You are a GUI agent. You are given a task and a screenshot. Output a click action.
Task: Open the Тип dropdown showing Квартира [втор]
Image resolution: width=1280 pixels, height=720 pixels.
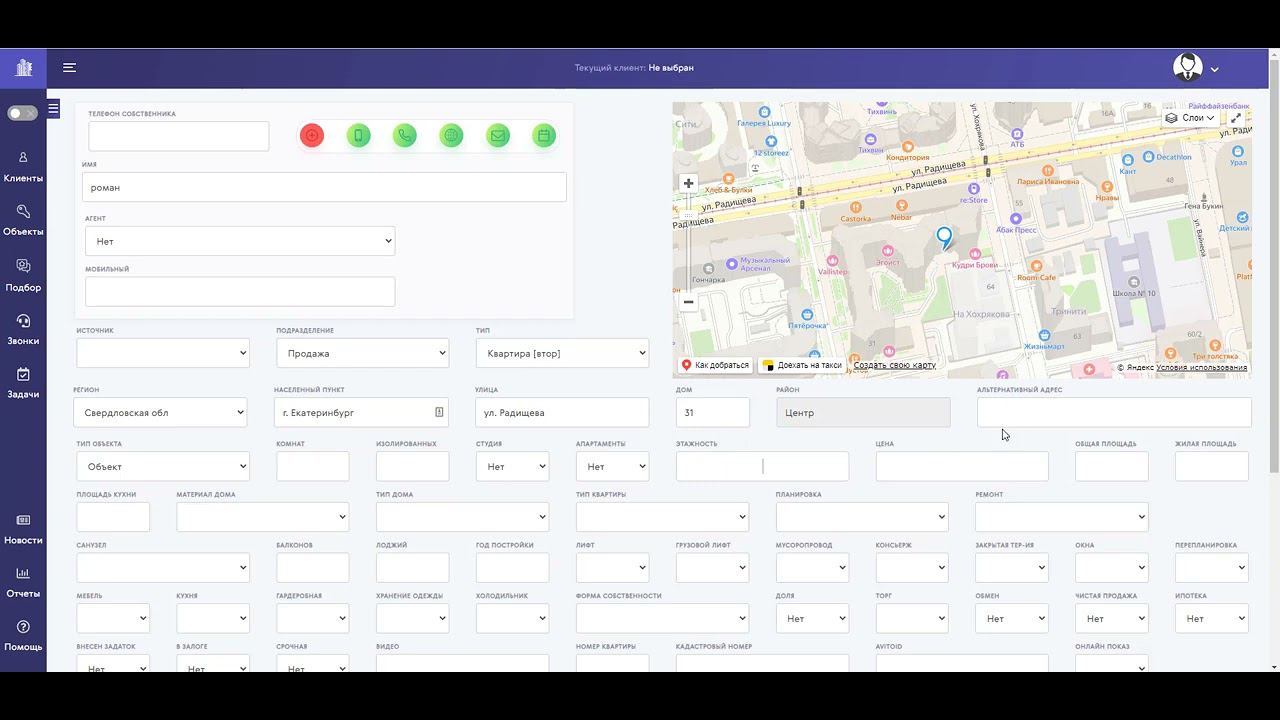(x=562, y=353)
